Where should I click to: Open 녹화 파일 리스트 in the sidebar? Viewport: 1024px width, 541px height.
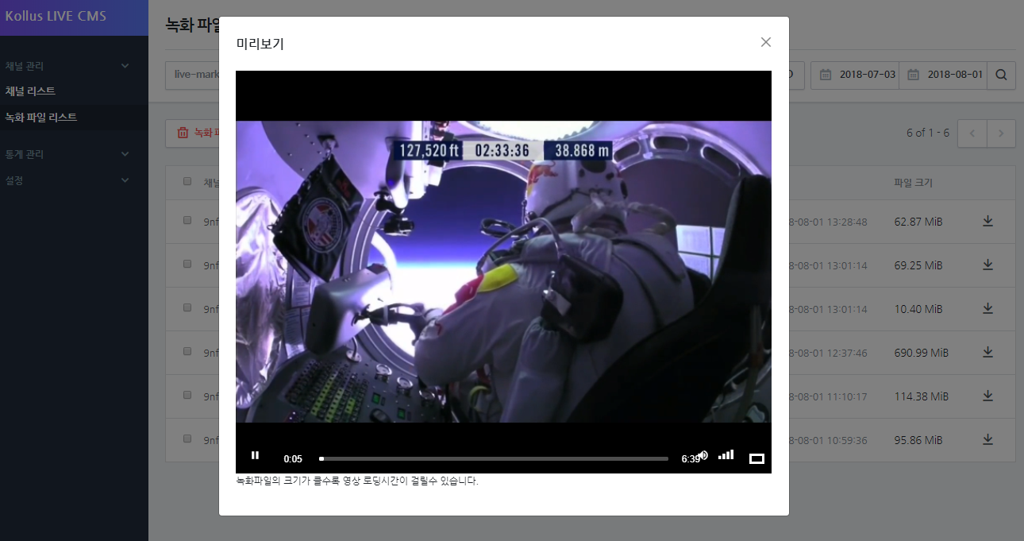point(41,117)
